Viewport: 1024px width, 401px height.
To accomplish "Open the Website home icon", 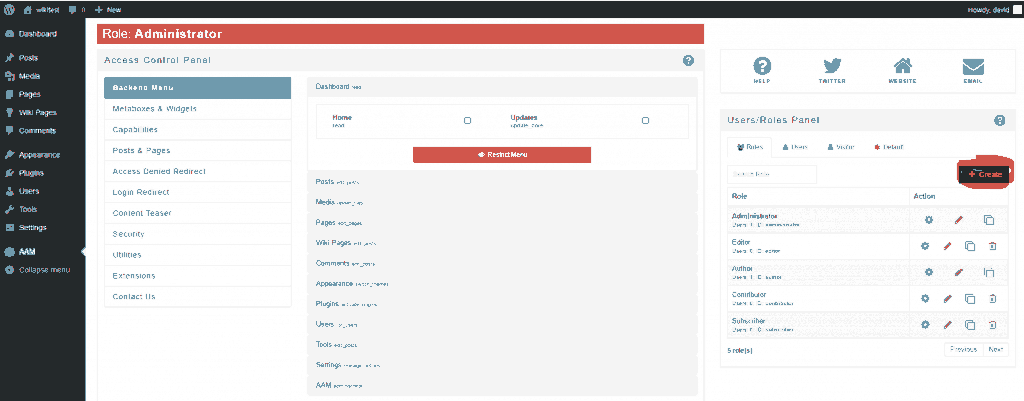I will pyautogui.click(x=903, y=67).
